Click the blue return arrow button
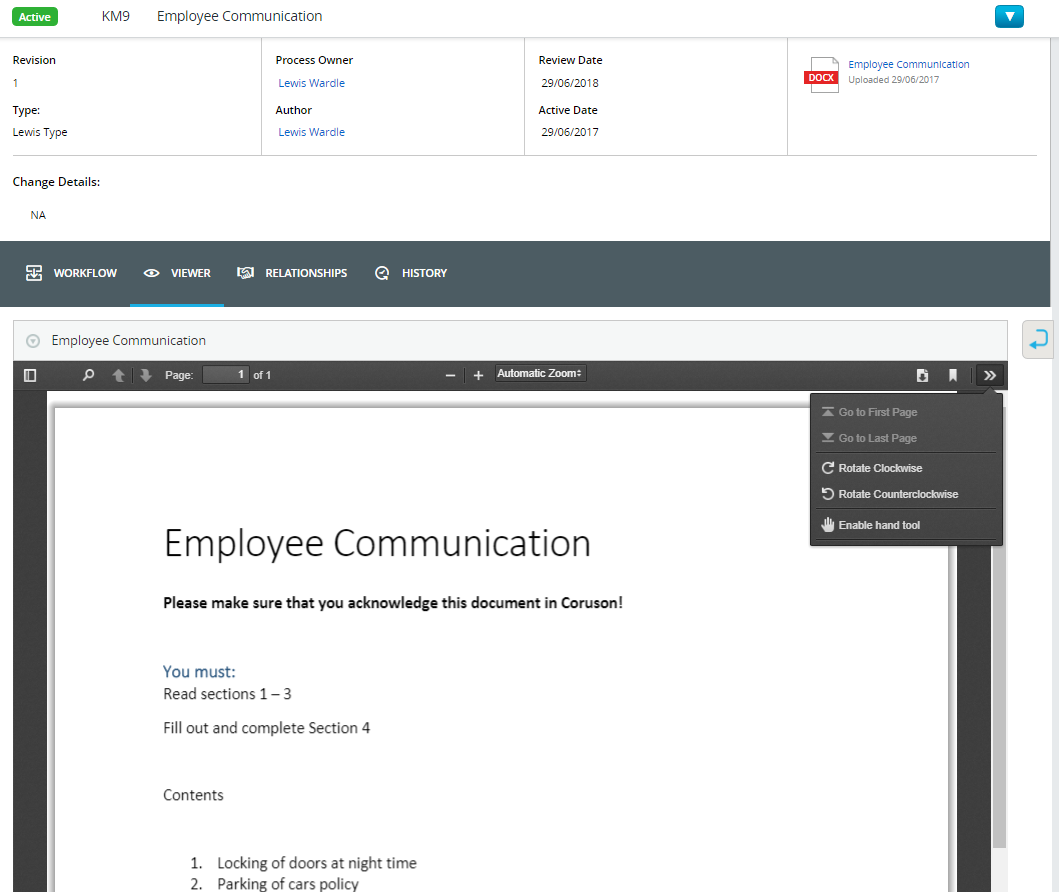The height and width of the screenshot is (892, 1059). [x=1037, y=339]
